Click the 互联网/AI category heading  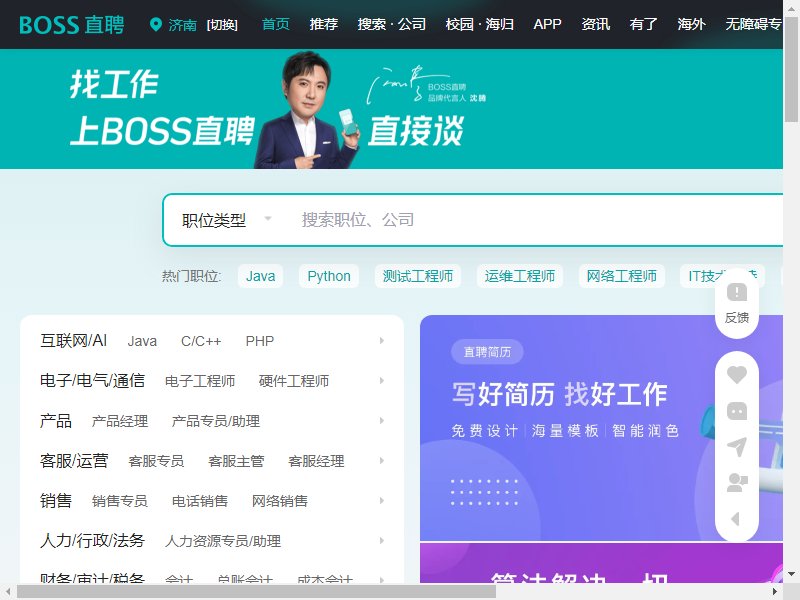73,340
